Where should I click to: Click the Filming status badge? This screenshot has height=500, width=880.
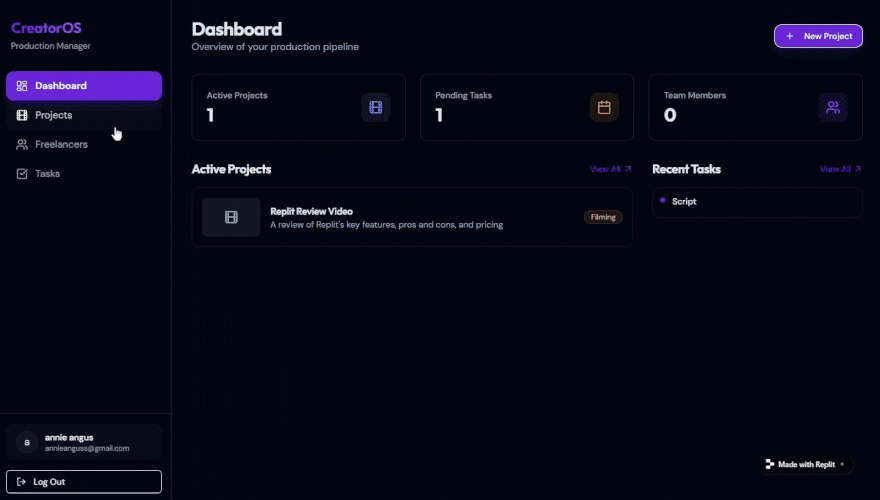(603, 217)
